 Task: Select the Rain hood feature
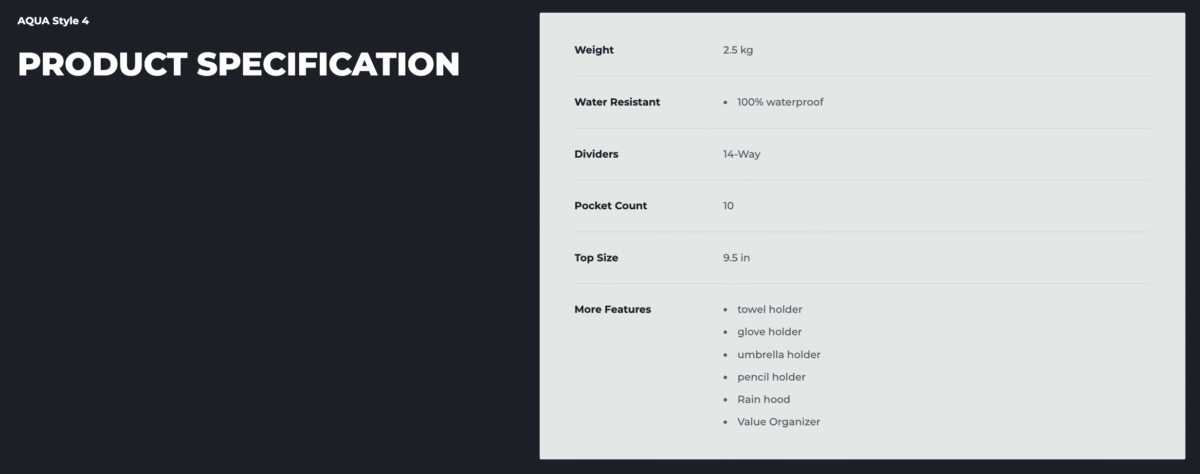[764, 400]
